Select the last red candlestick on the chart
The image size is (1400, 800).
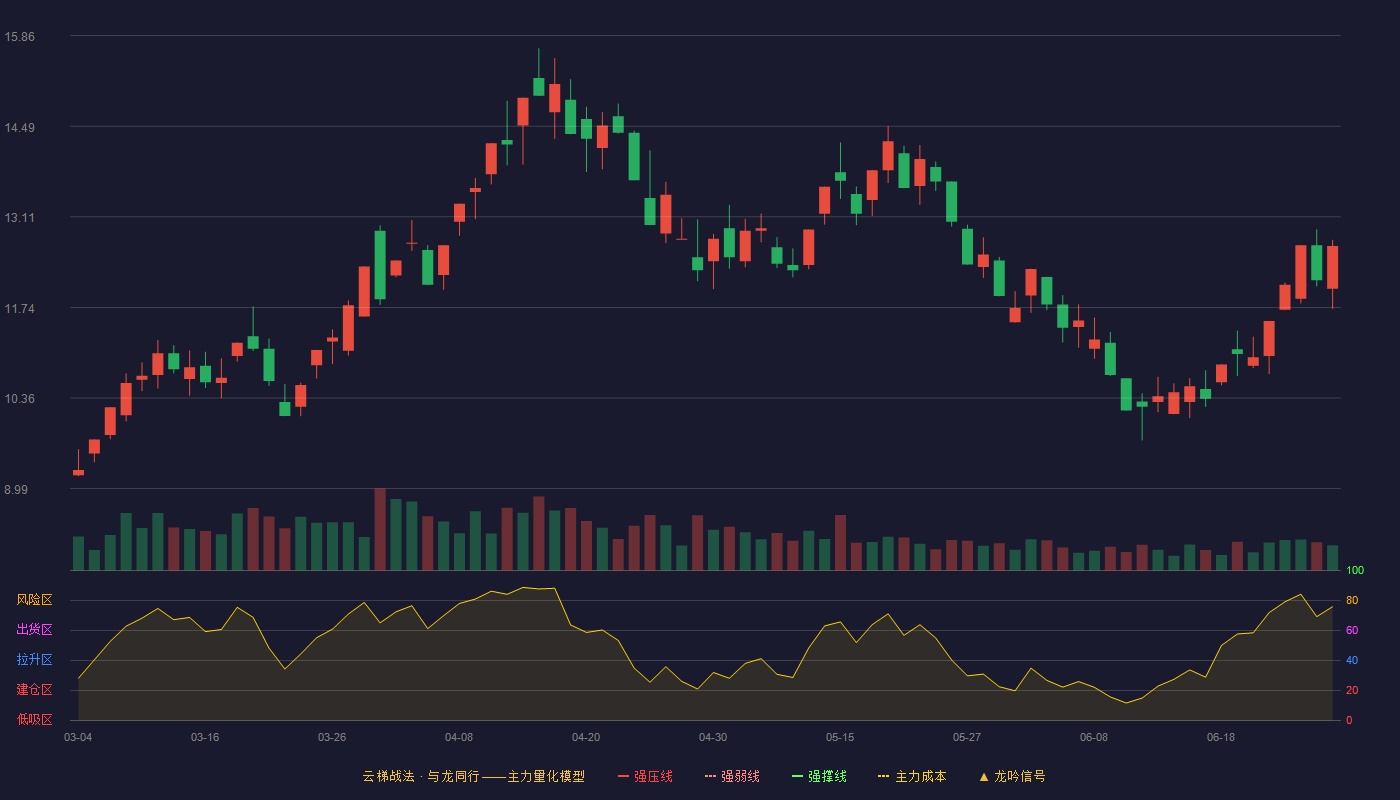(x=1332, y=267)
